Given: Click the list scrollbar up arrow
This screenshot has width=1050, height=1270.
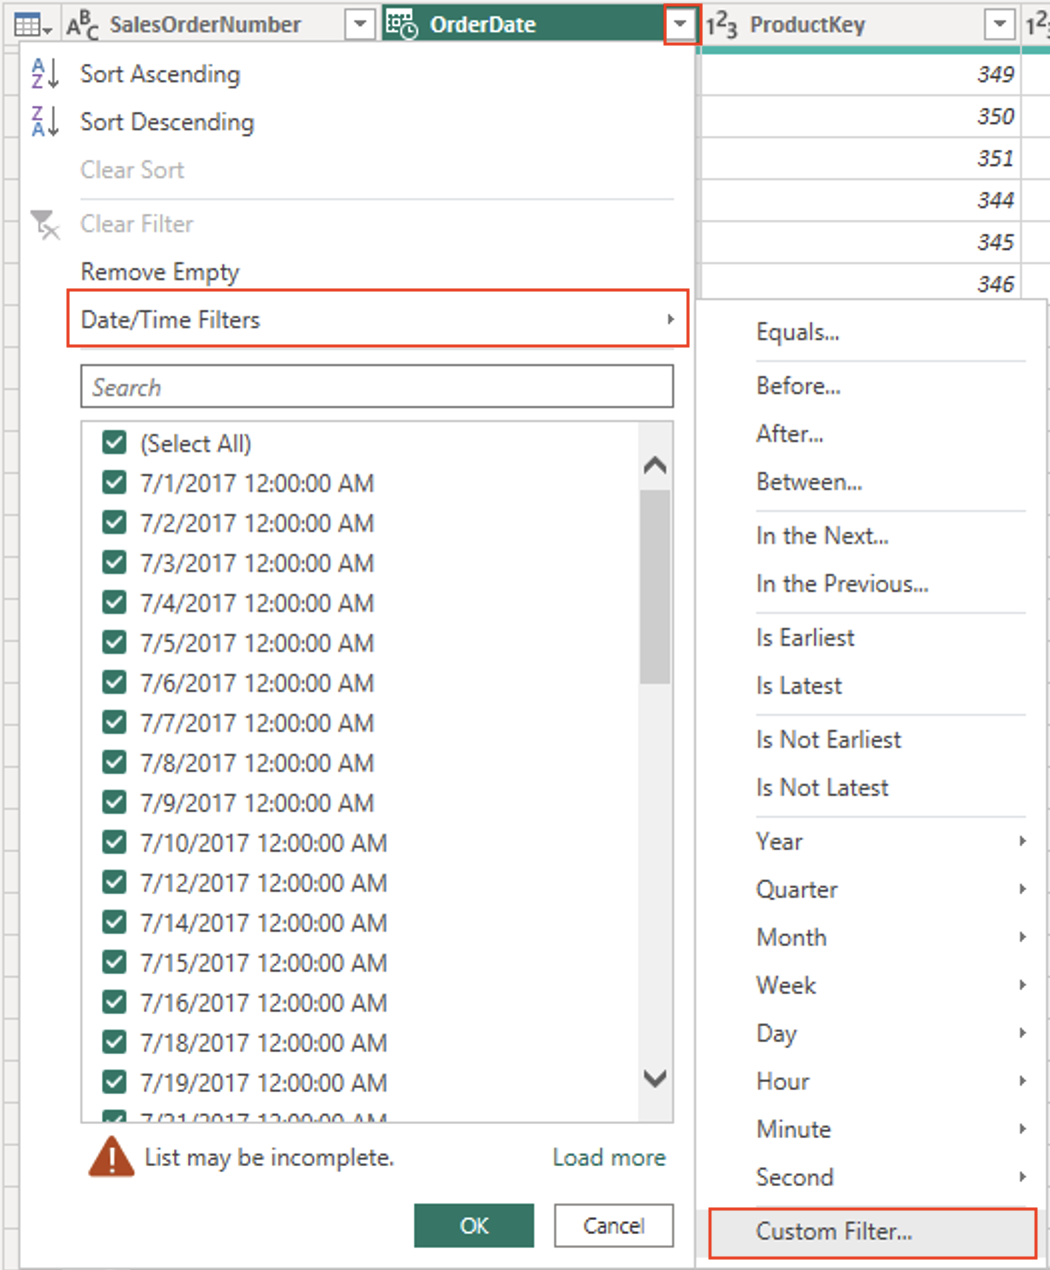Looking at the screenshot, I should (x=655, y=465).
